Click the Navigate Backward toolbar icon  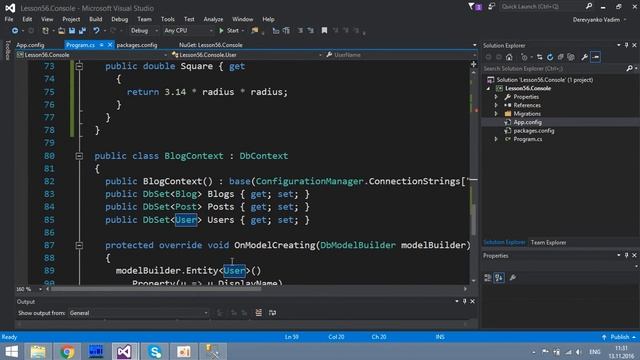coord(15,31)
